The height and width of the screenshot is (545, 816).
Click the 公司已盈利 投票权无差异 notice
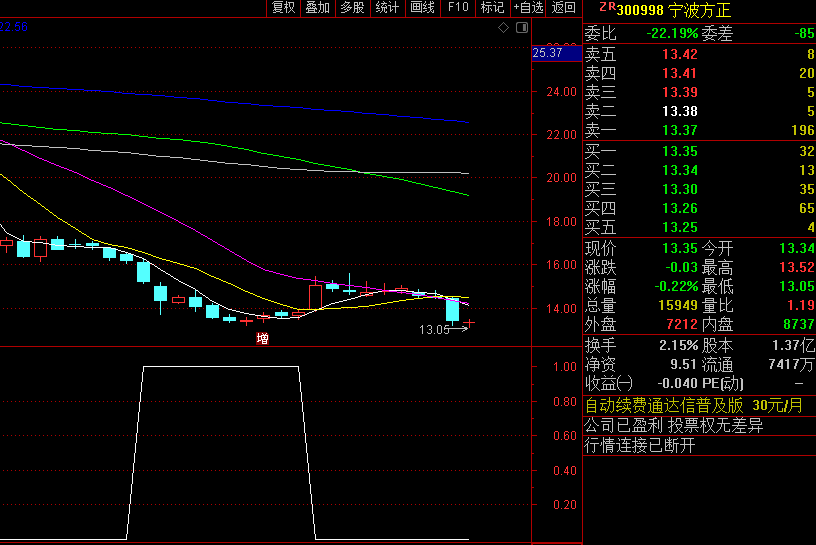pos(674,426)
